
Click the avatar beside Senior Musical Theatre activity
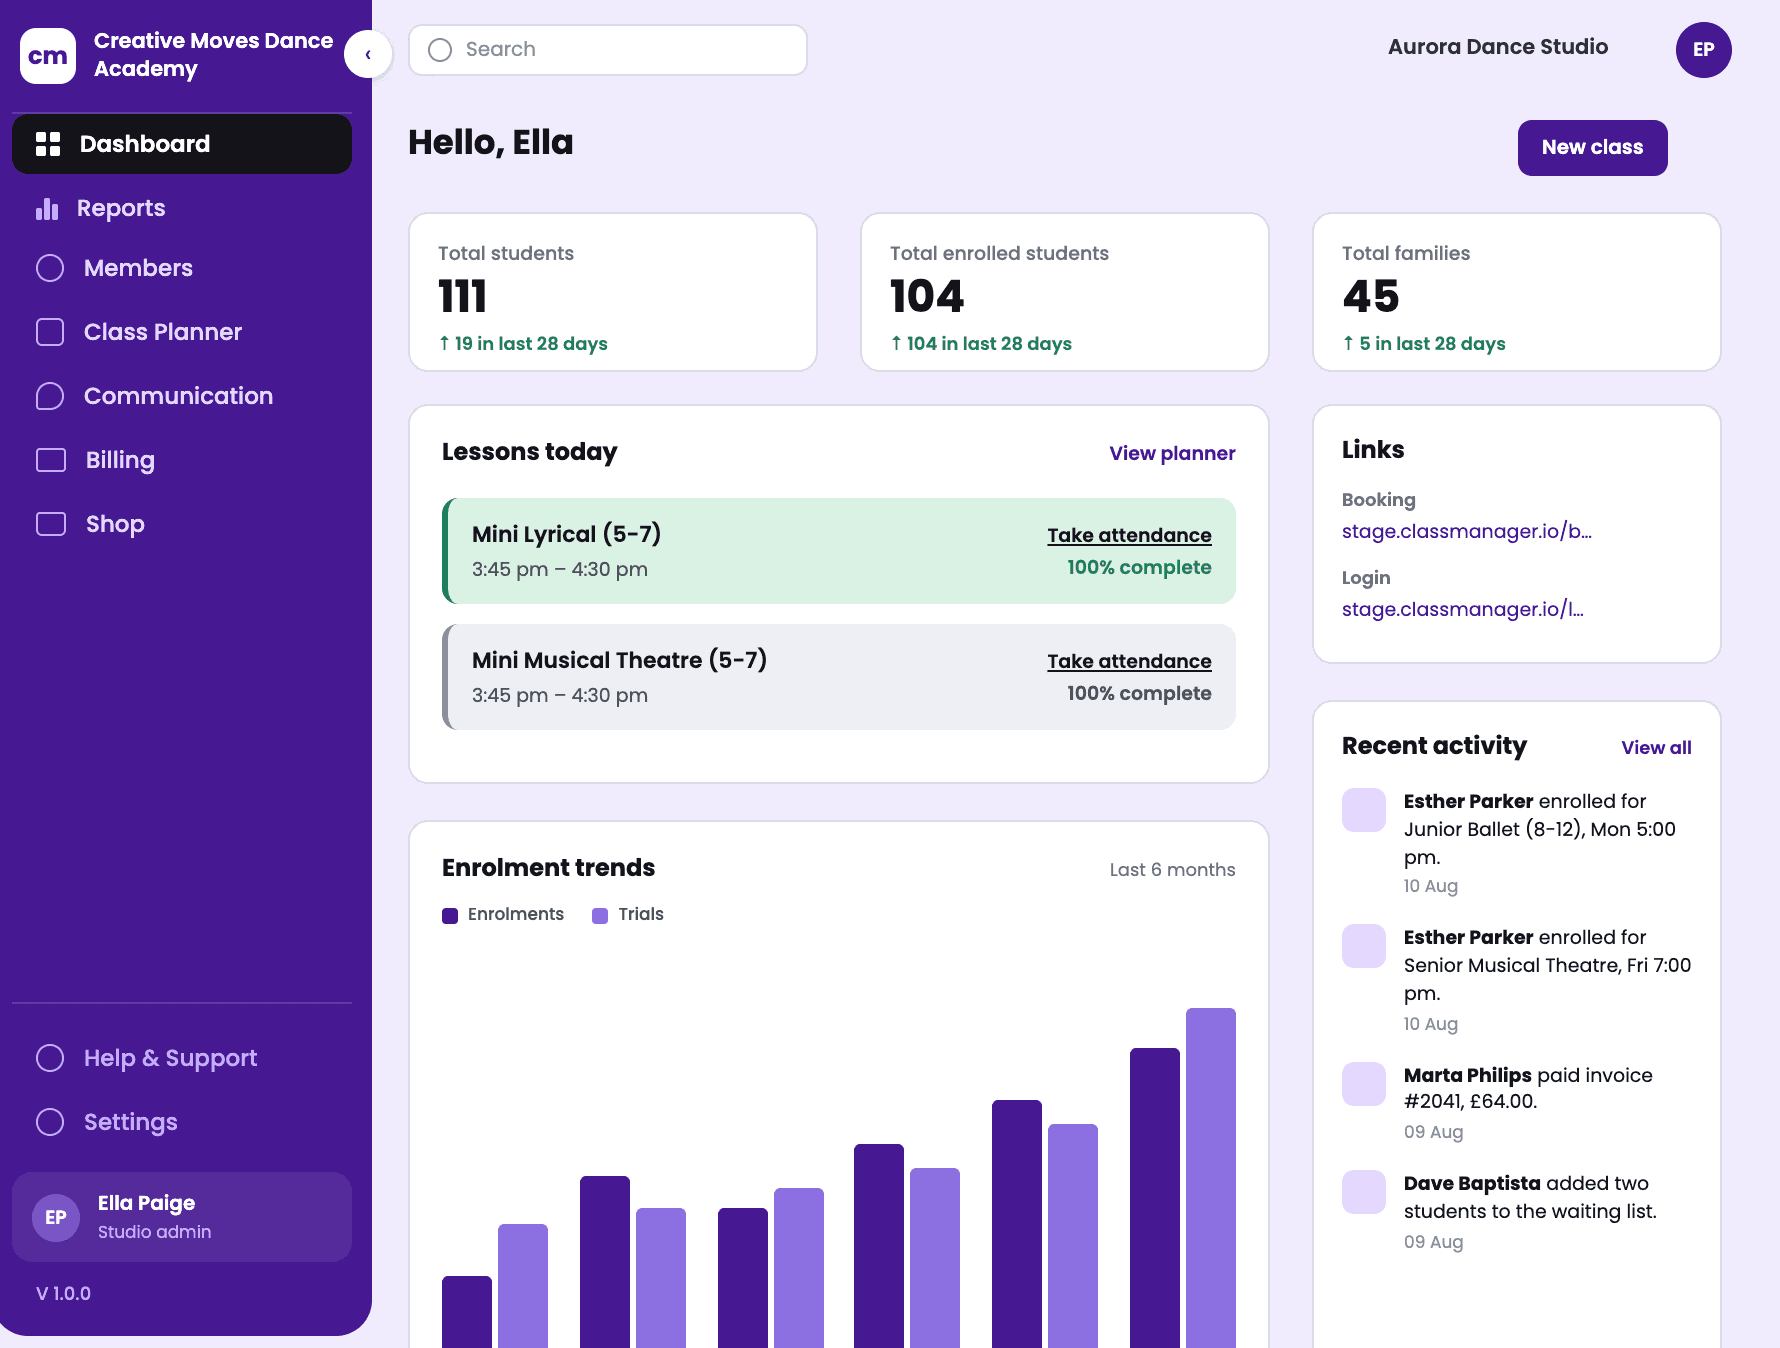(1364, 946)
